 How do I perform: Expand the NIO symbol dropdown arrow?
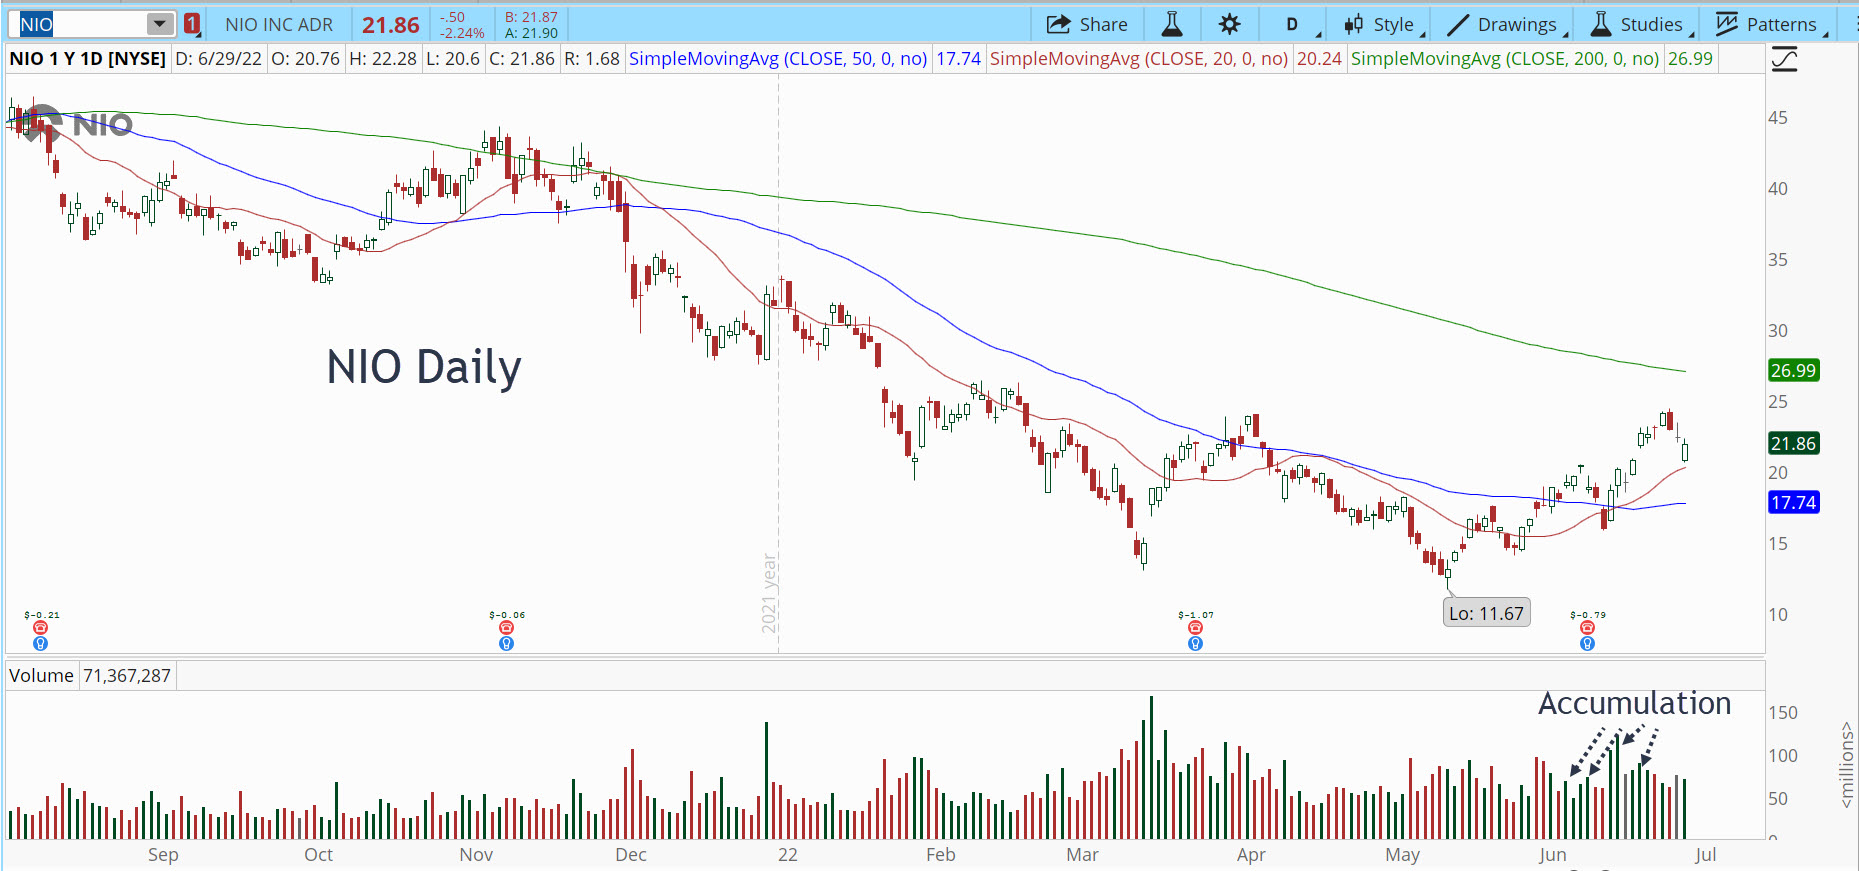[160, 24]
